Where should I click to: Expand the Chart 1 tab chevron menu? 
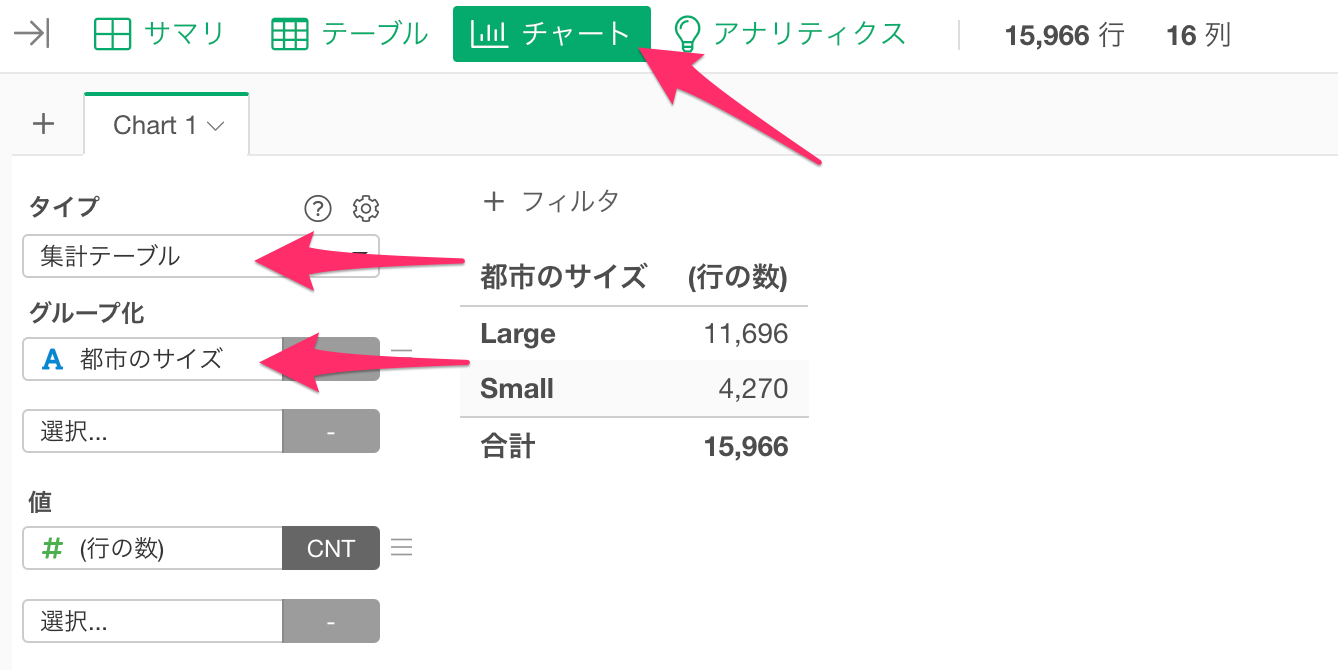pyautogui.click(x=215, y=126)
